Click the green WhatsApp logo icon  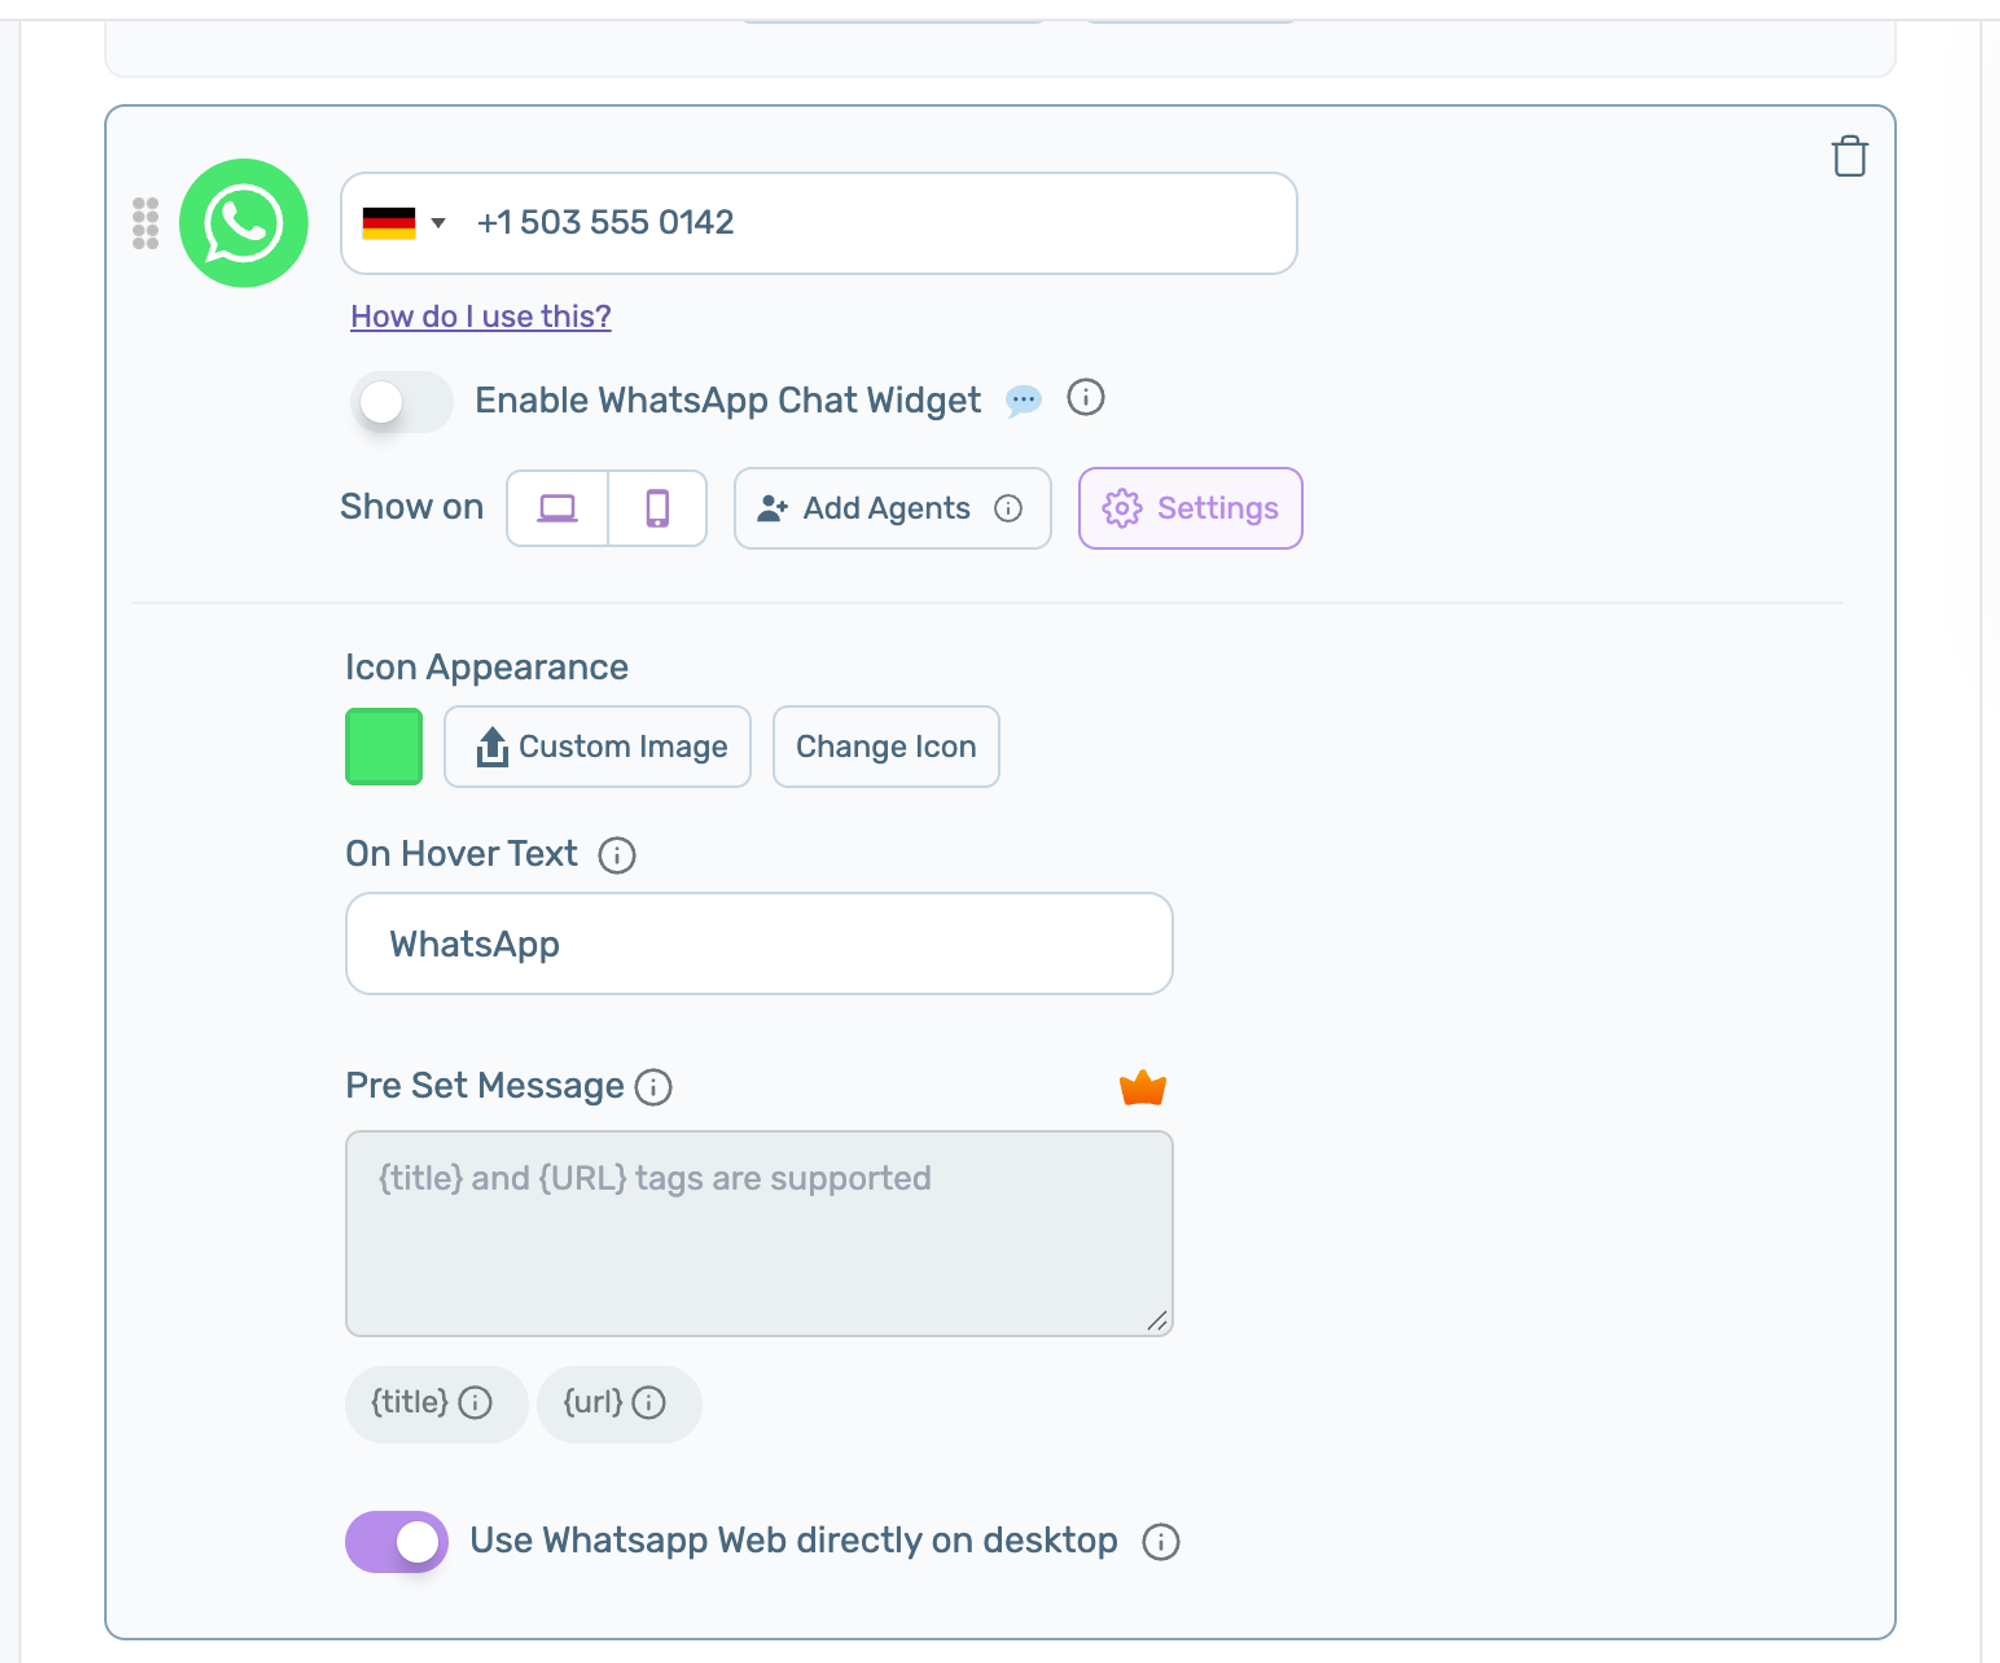click(x=244, y=223)
